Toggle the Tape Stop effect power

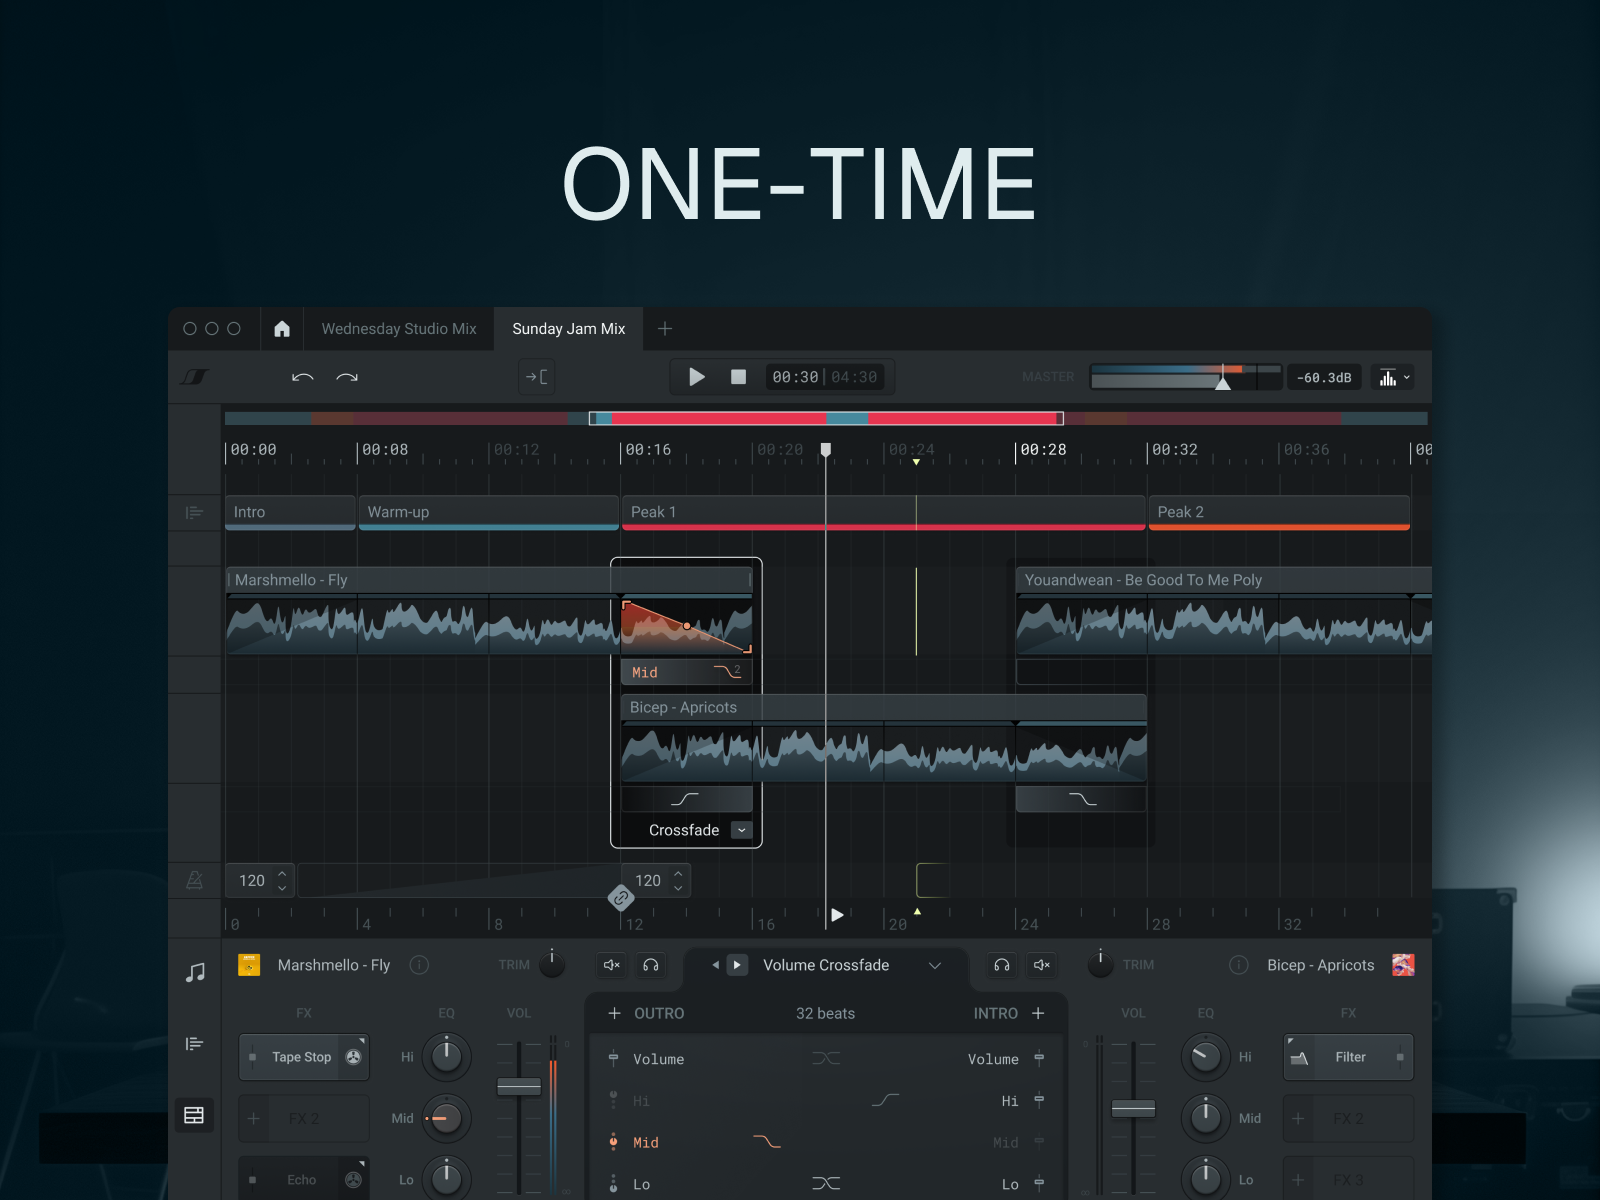(x=253, y=1057)
